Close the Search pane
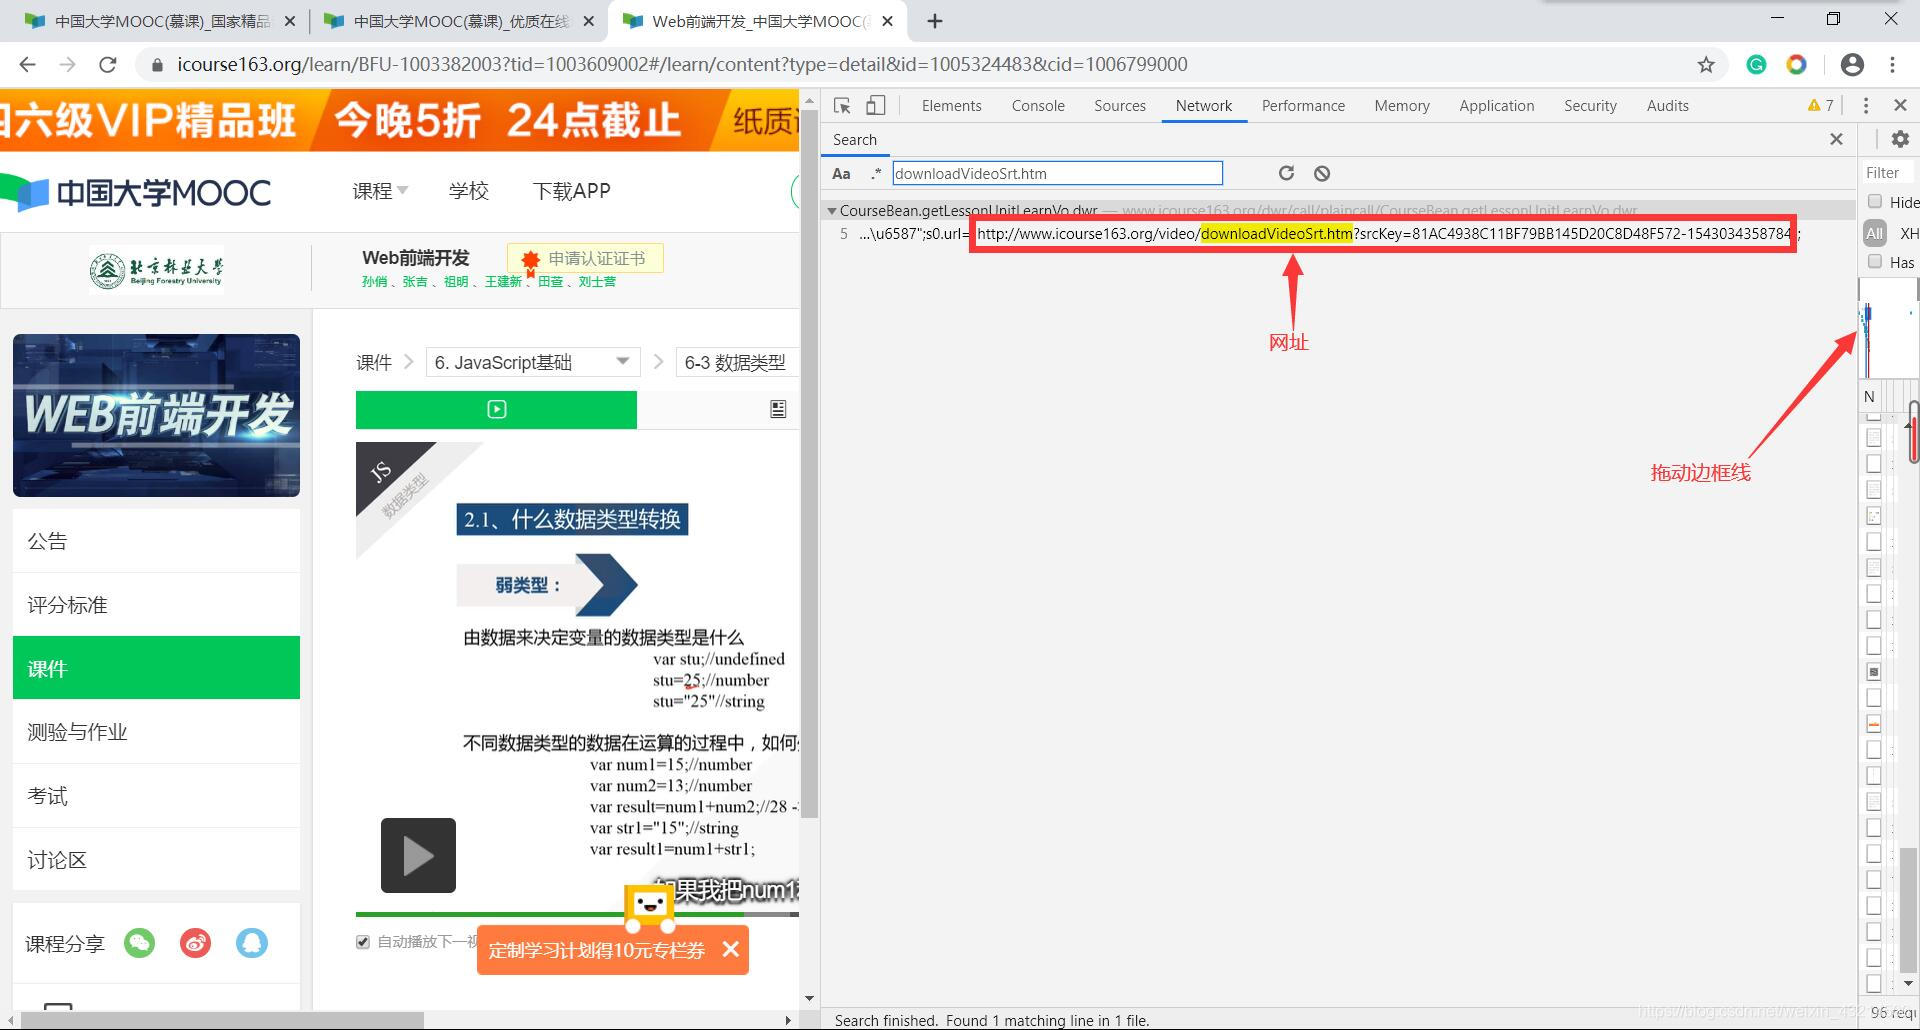The width and height of the screenshot is (1920, 1030). (1836, 139)
